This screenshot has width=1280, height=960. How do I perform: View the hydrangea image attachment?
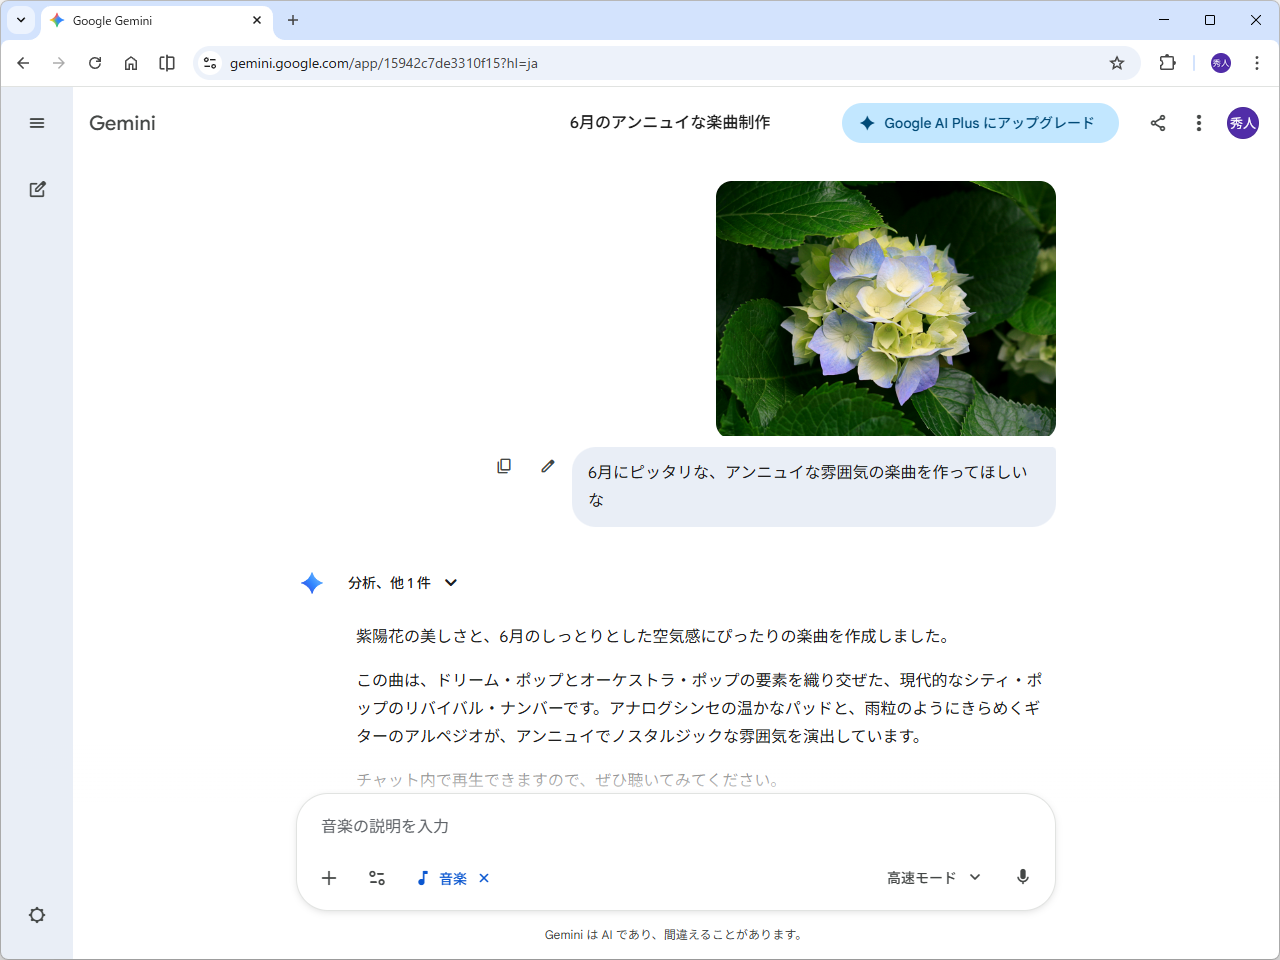[885, 307]
